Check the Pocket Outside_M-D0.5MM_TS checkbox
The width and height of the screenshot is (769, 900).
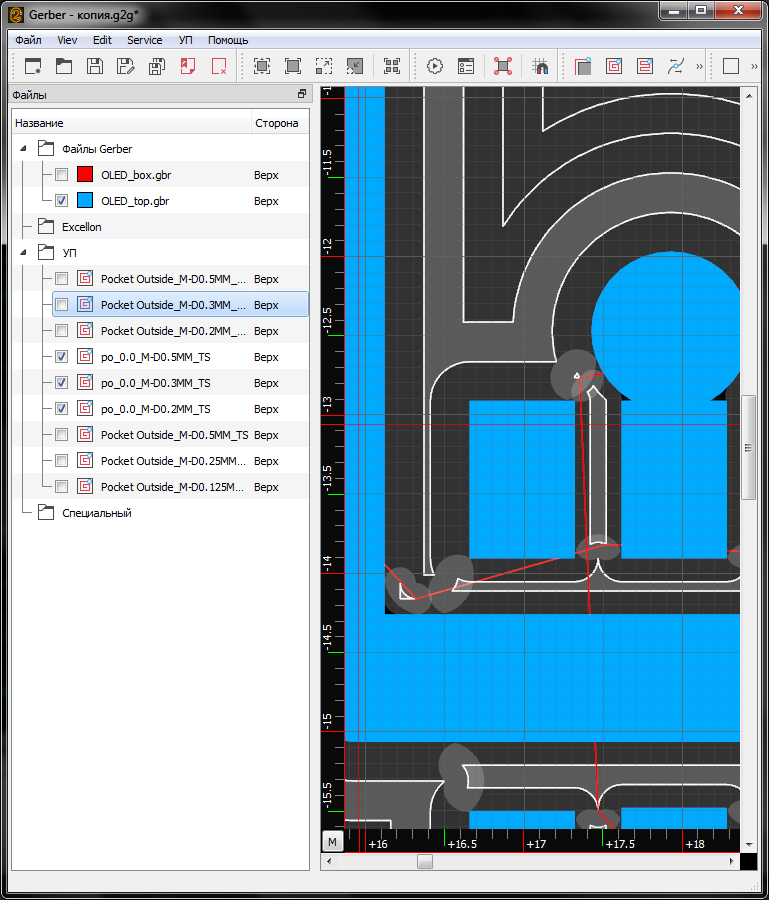pos(61,435)
